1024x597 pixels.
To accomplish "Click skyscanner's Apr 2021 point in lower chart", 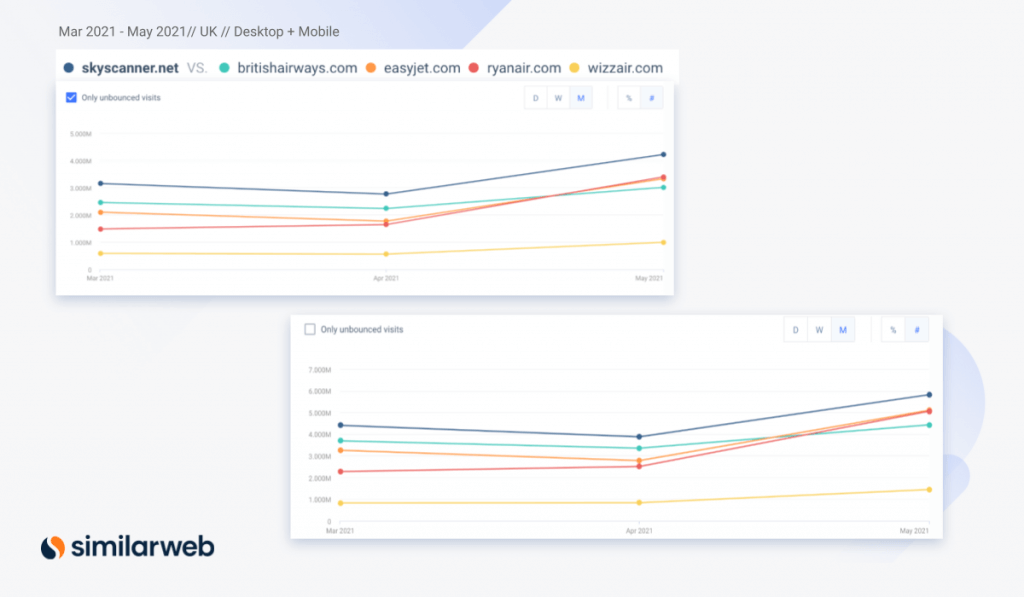I will 639,436.
